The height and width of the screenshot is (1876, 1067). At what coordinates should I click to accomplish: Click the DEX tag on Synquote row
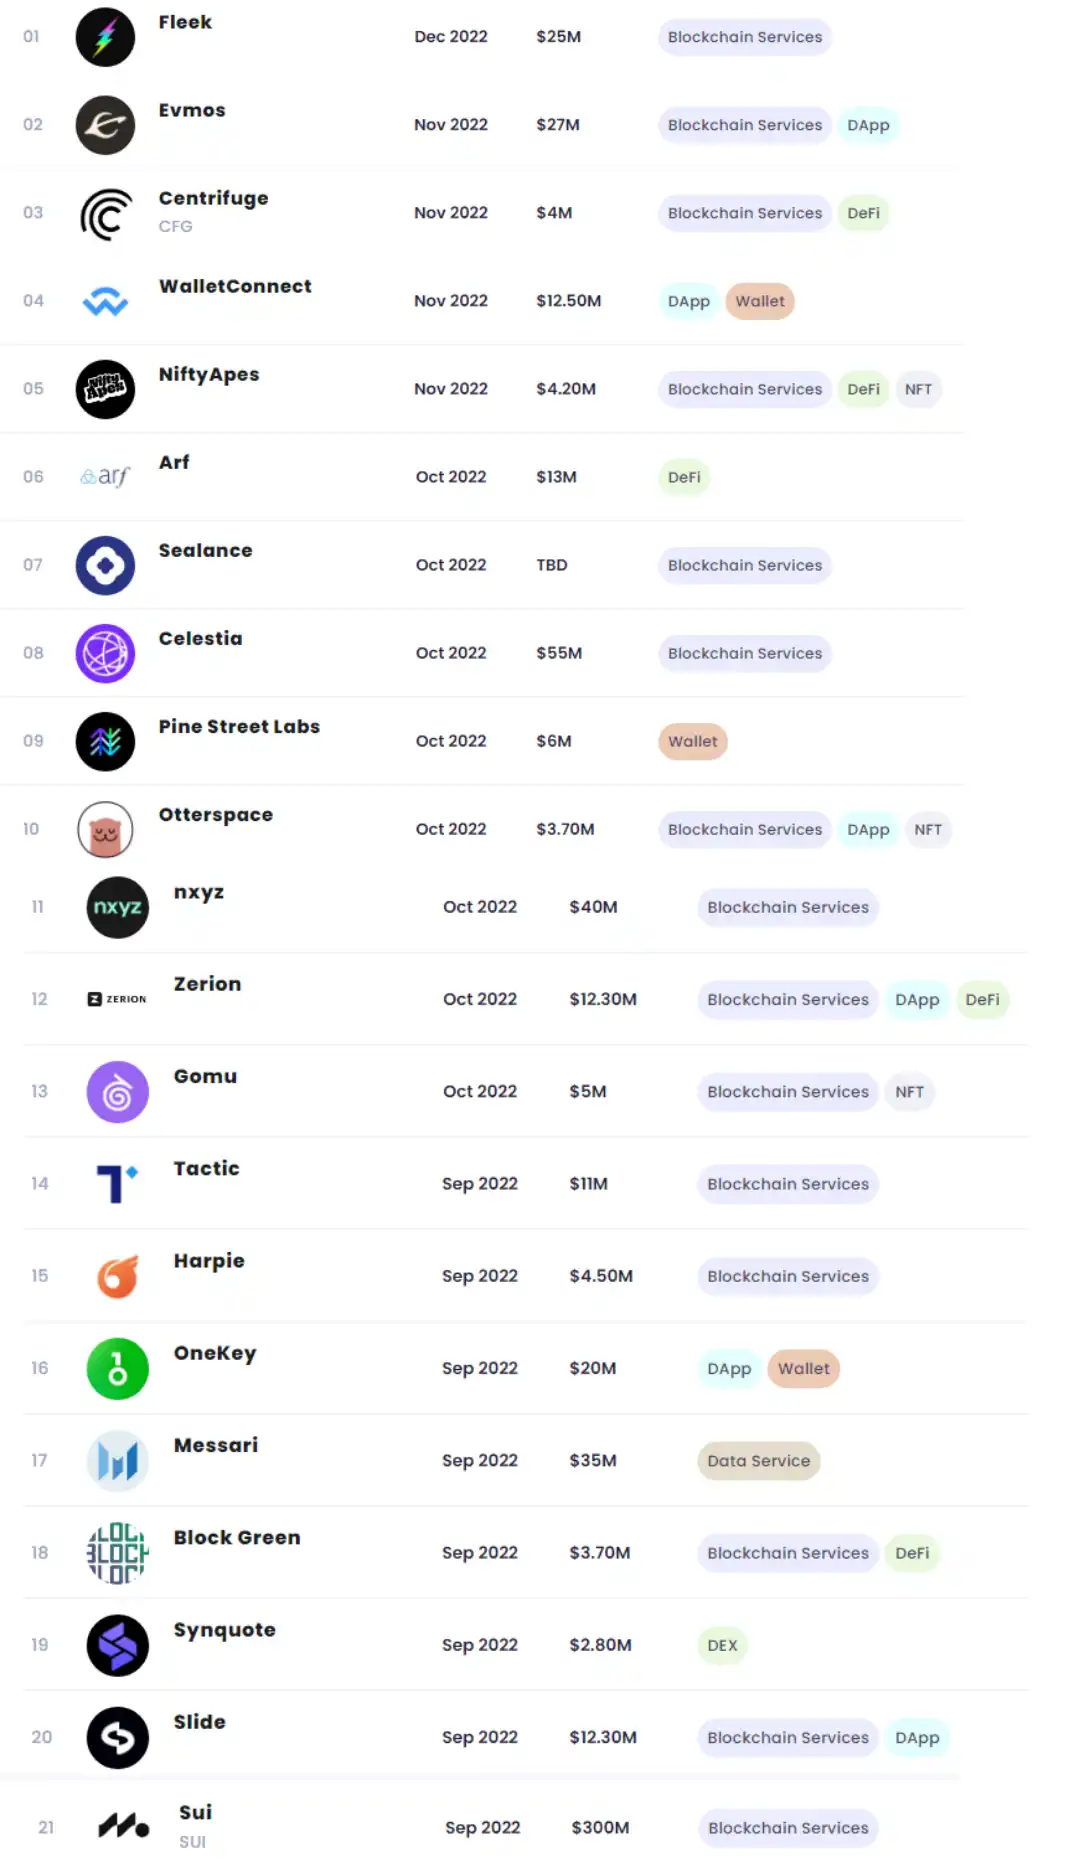click(722, 1646)
